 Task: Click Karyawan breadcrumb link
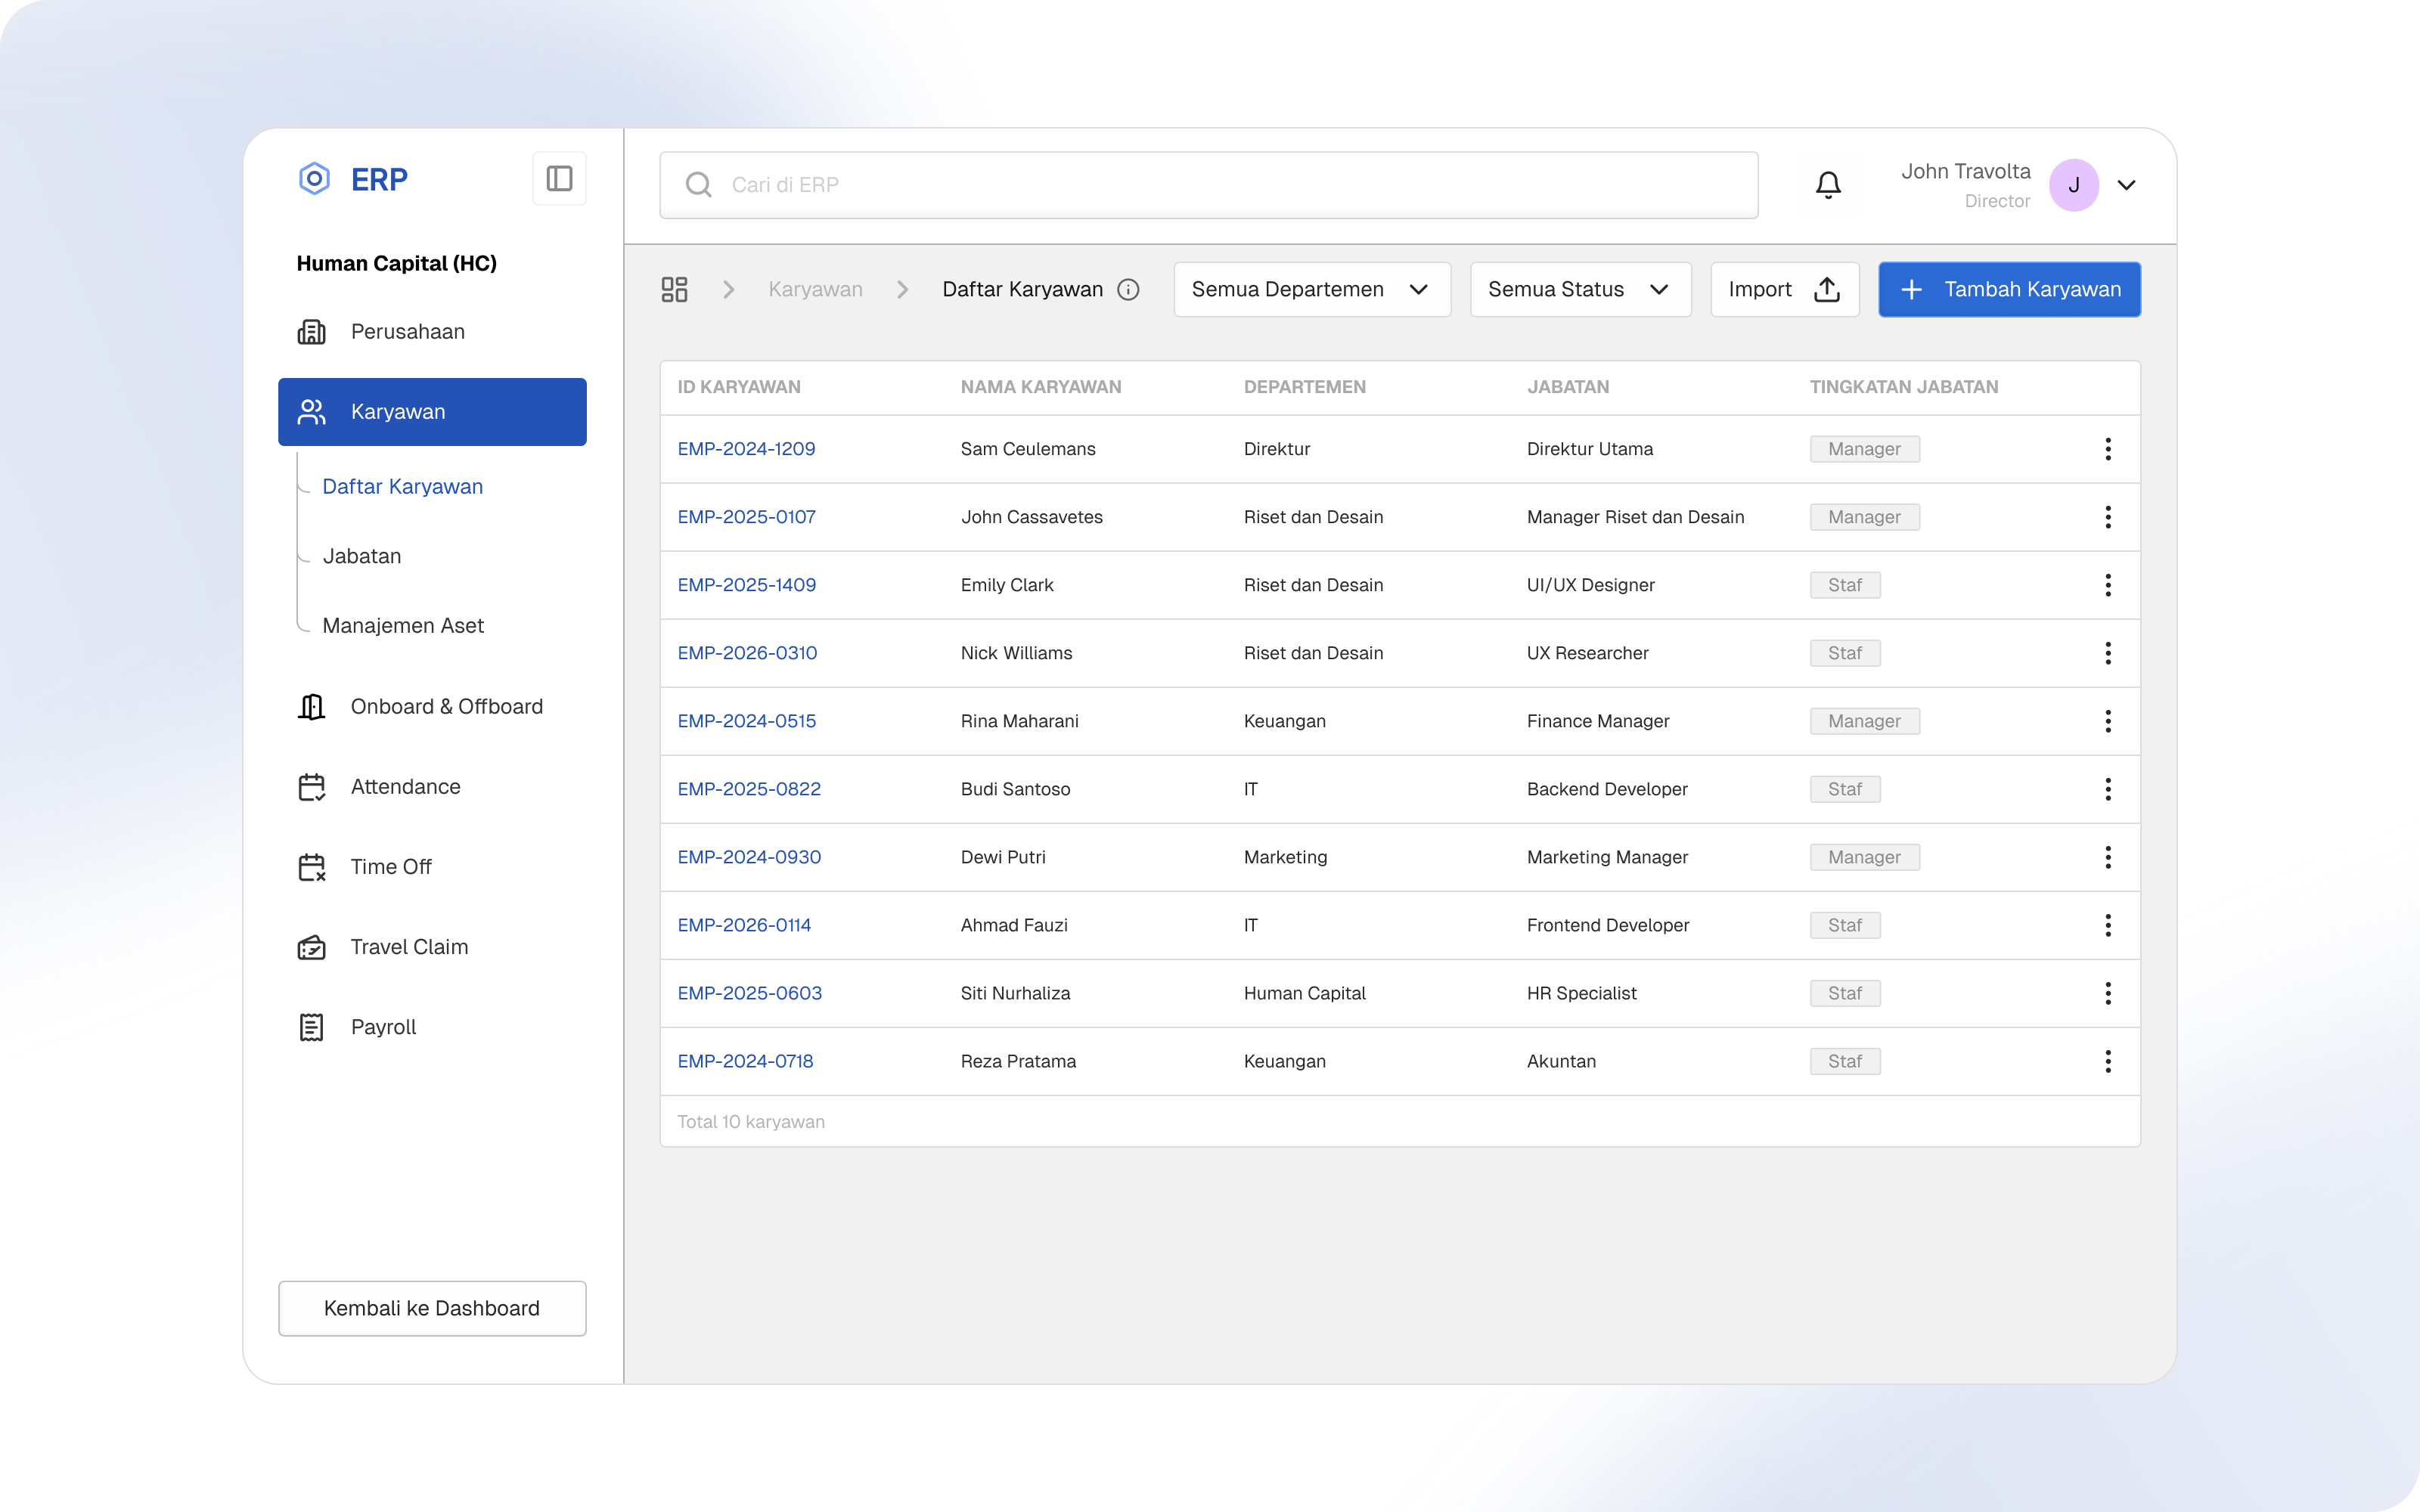tap(815, 290)
